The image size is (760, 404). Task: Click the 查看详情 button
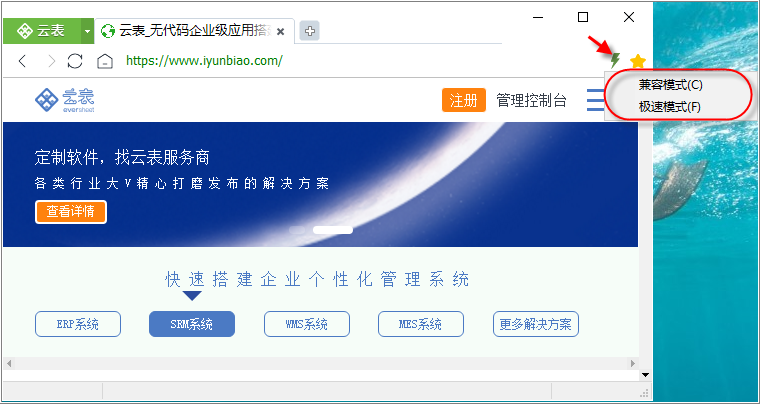click(71, 212)
